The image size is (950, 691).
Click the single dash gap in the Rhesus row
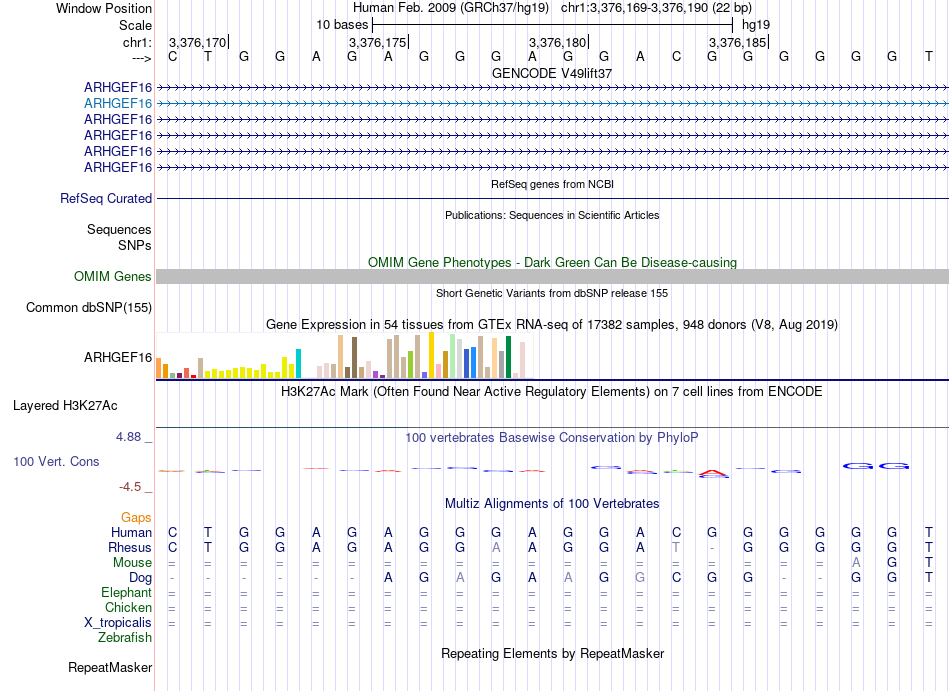(x=712, y=548)
